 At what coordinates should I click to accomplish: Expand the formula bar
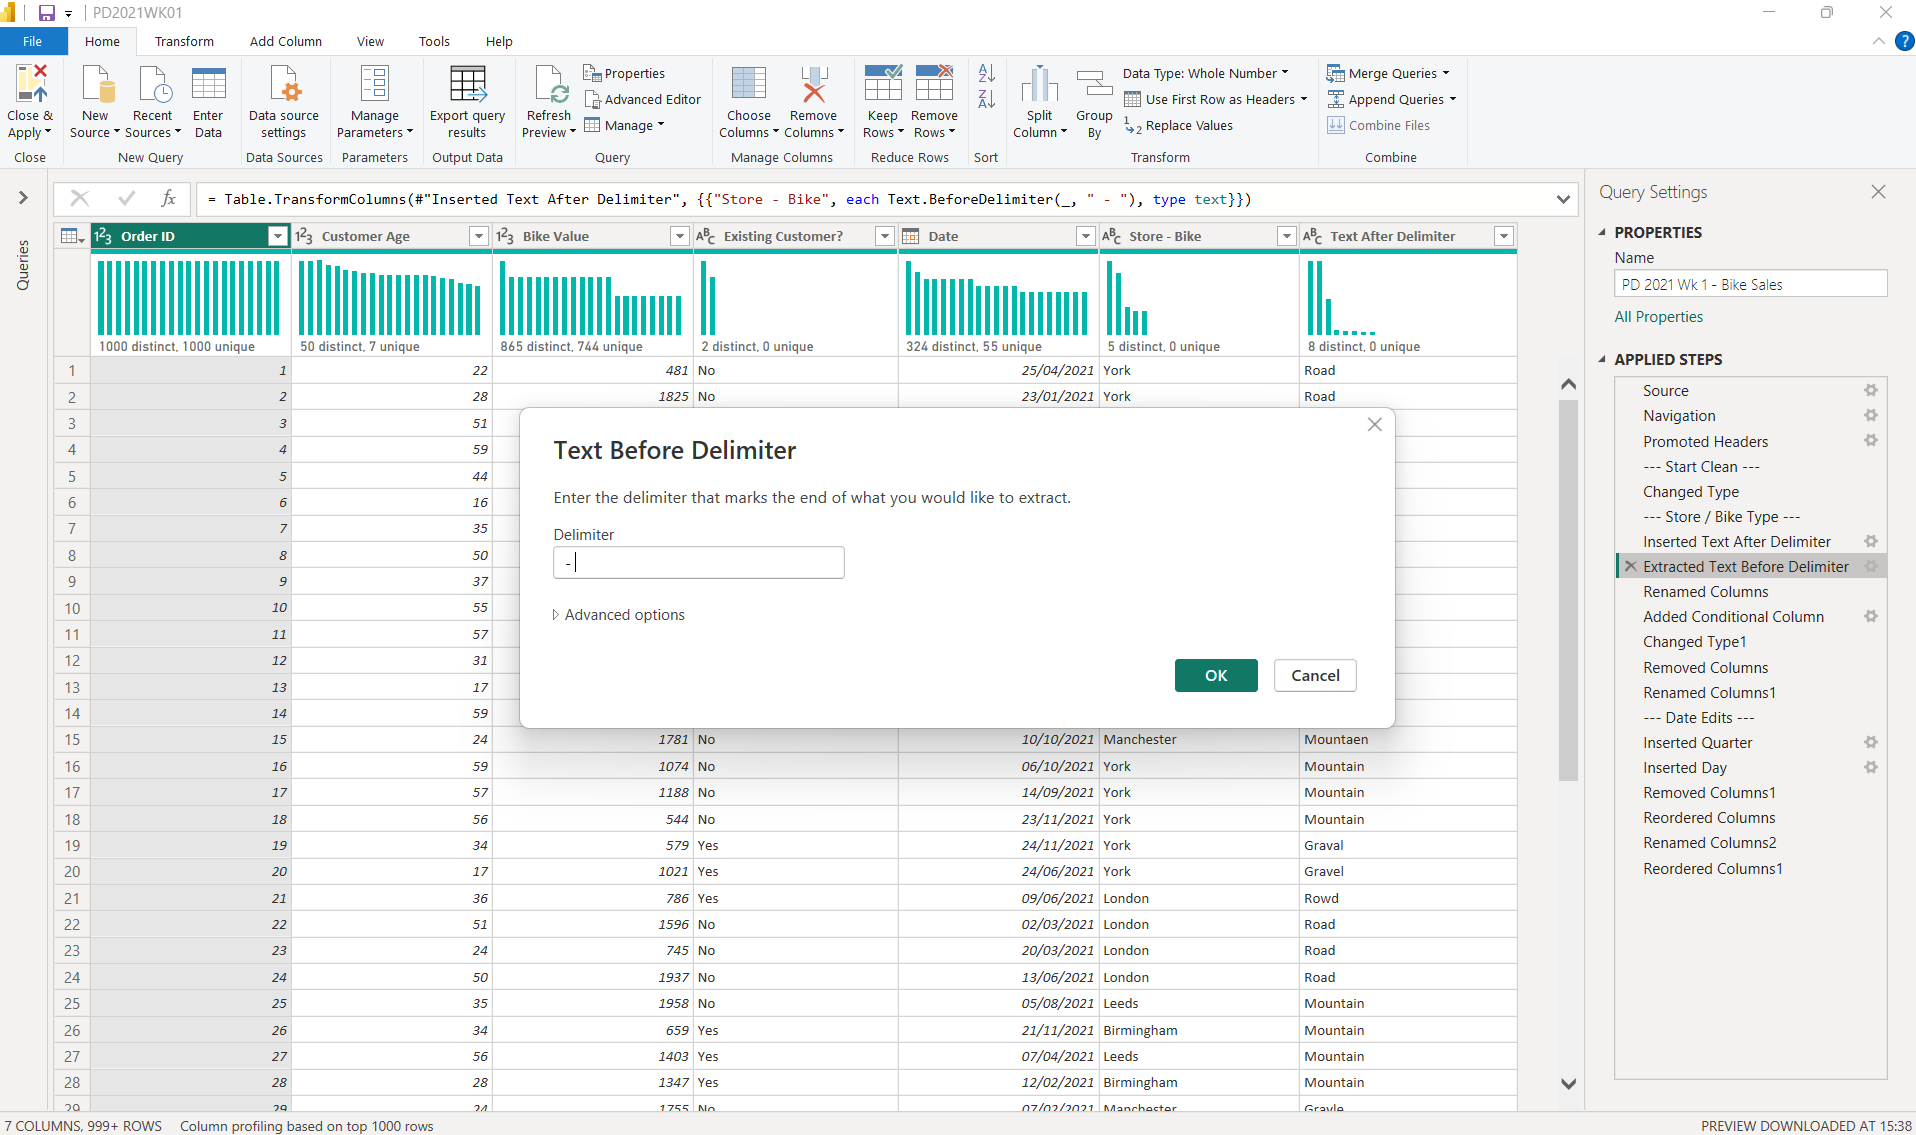(x=1562, y=199)
